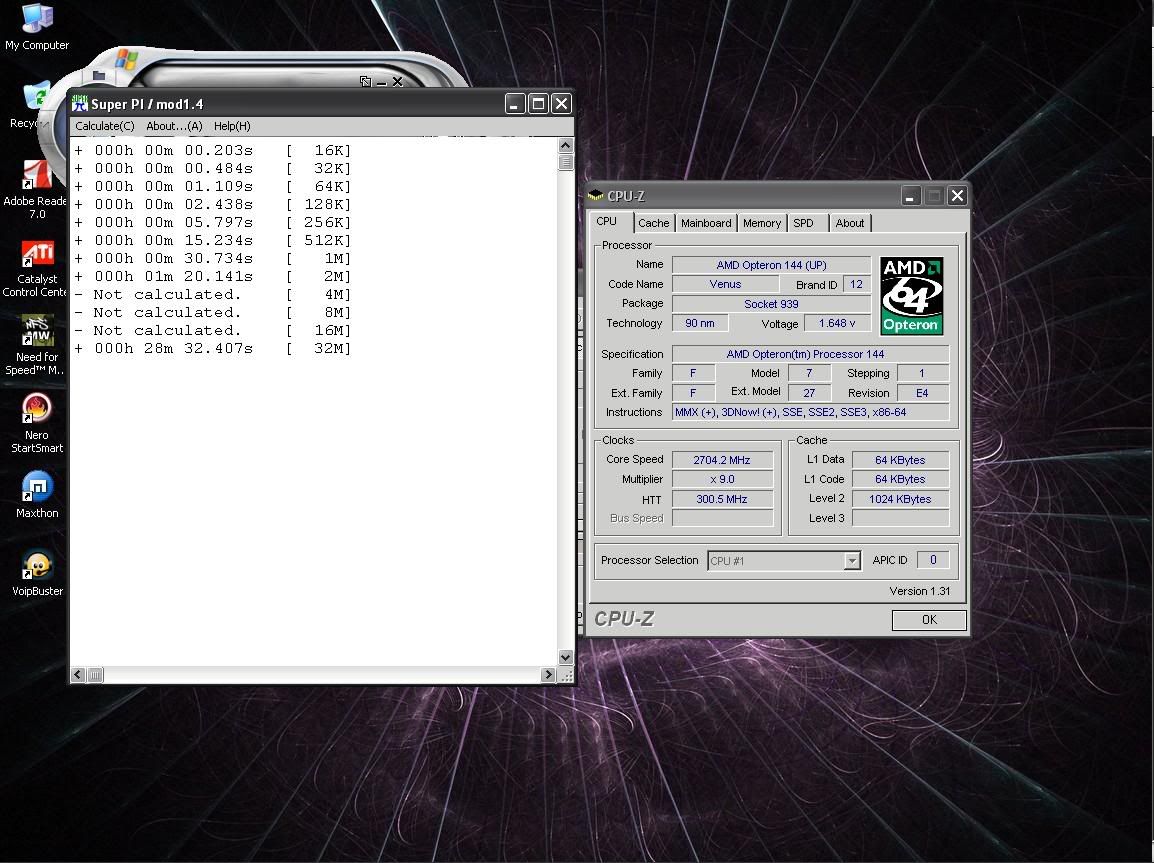
Task: Switch to the Mainboard tab in CPU-Z
Action: tap(706, 223)
